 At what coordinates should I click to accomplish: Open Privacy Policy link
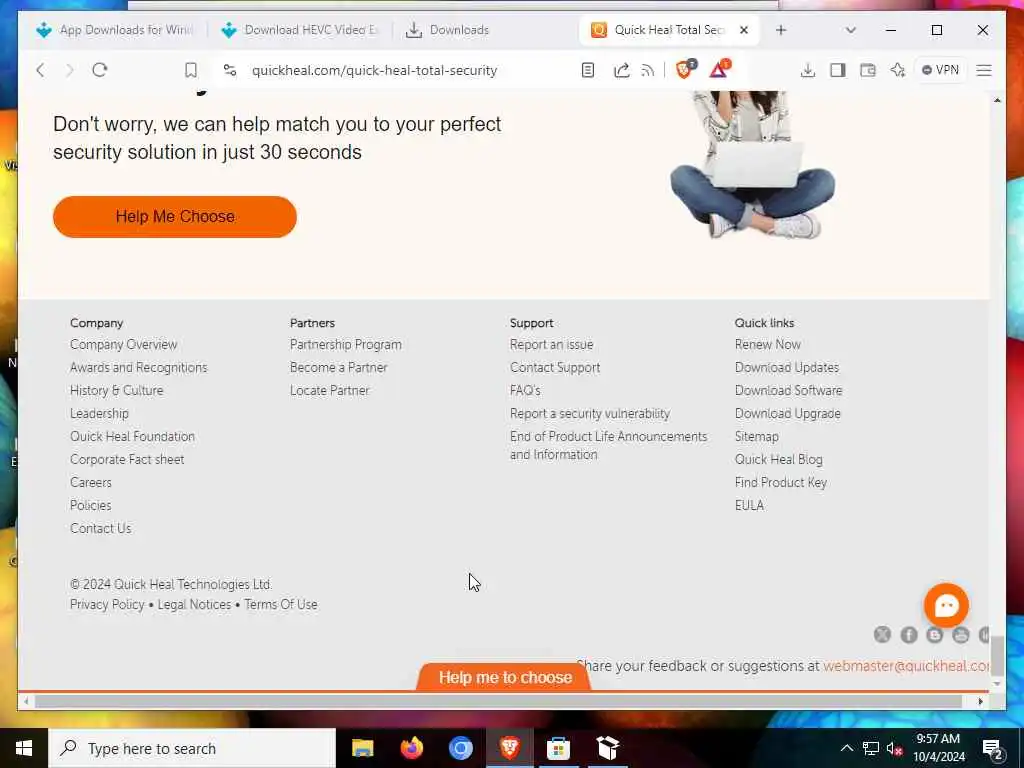click(107, 605)
